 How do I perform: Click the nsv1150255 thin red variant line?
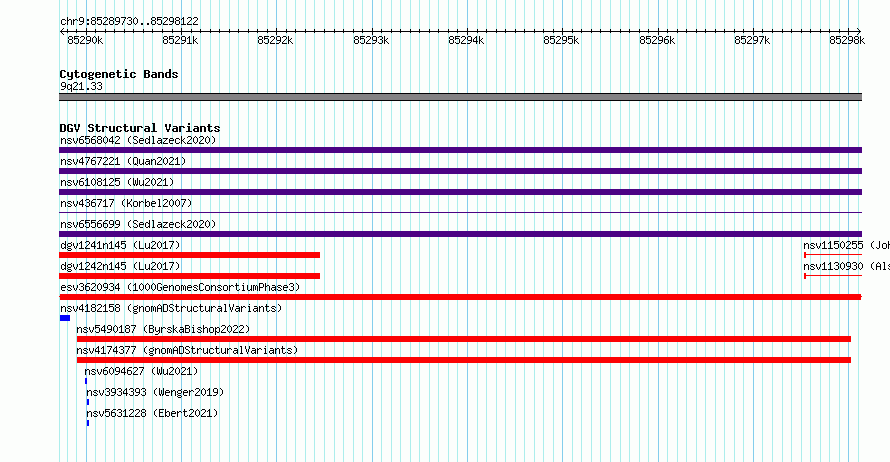pos(833,255)
